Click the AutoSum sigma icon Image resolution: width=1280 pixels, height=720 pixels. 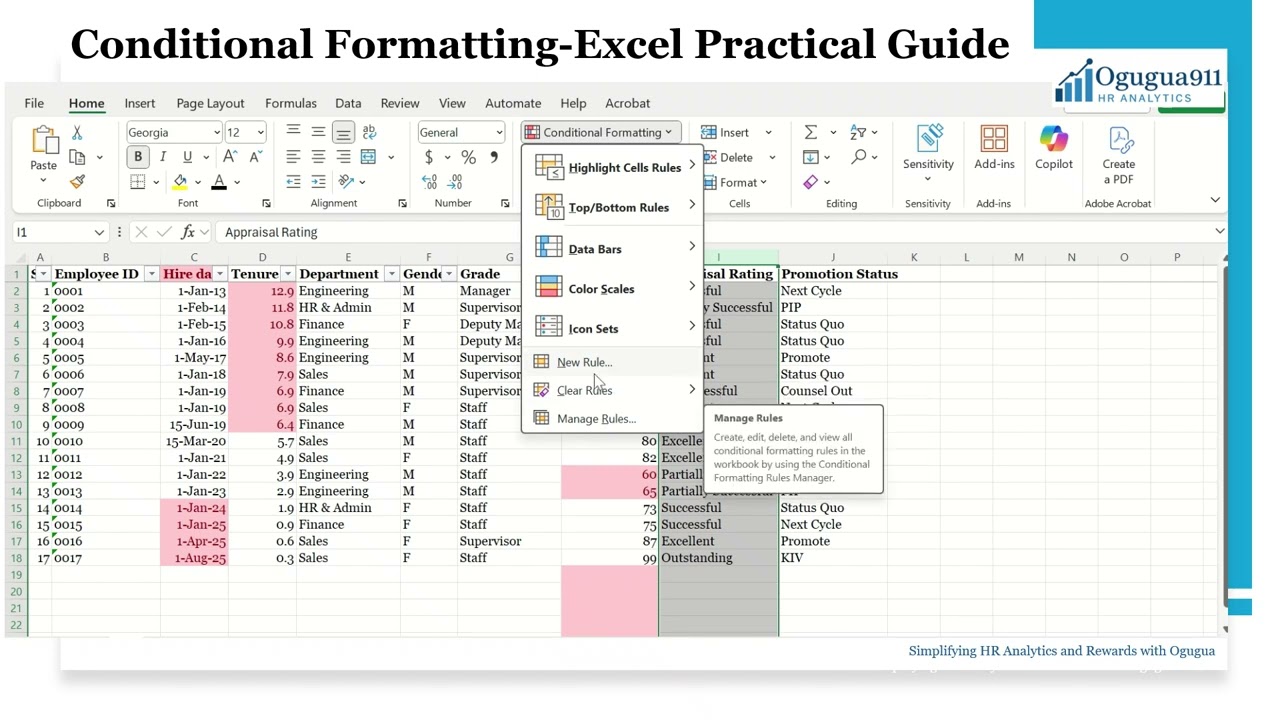[811, 132]
